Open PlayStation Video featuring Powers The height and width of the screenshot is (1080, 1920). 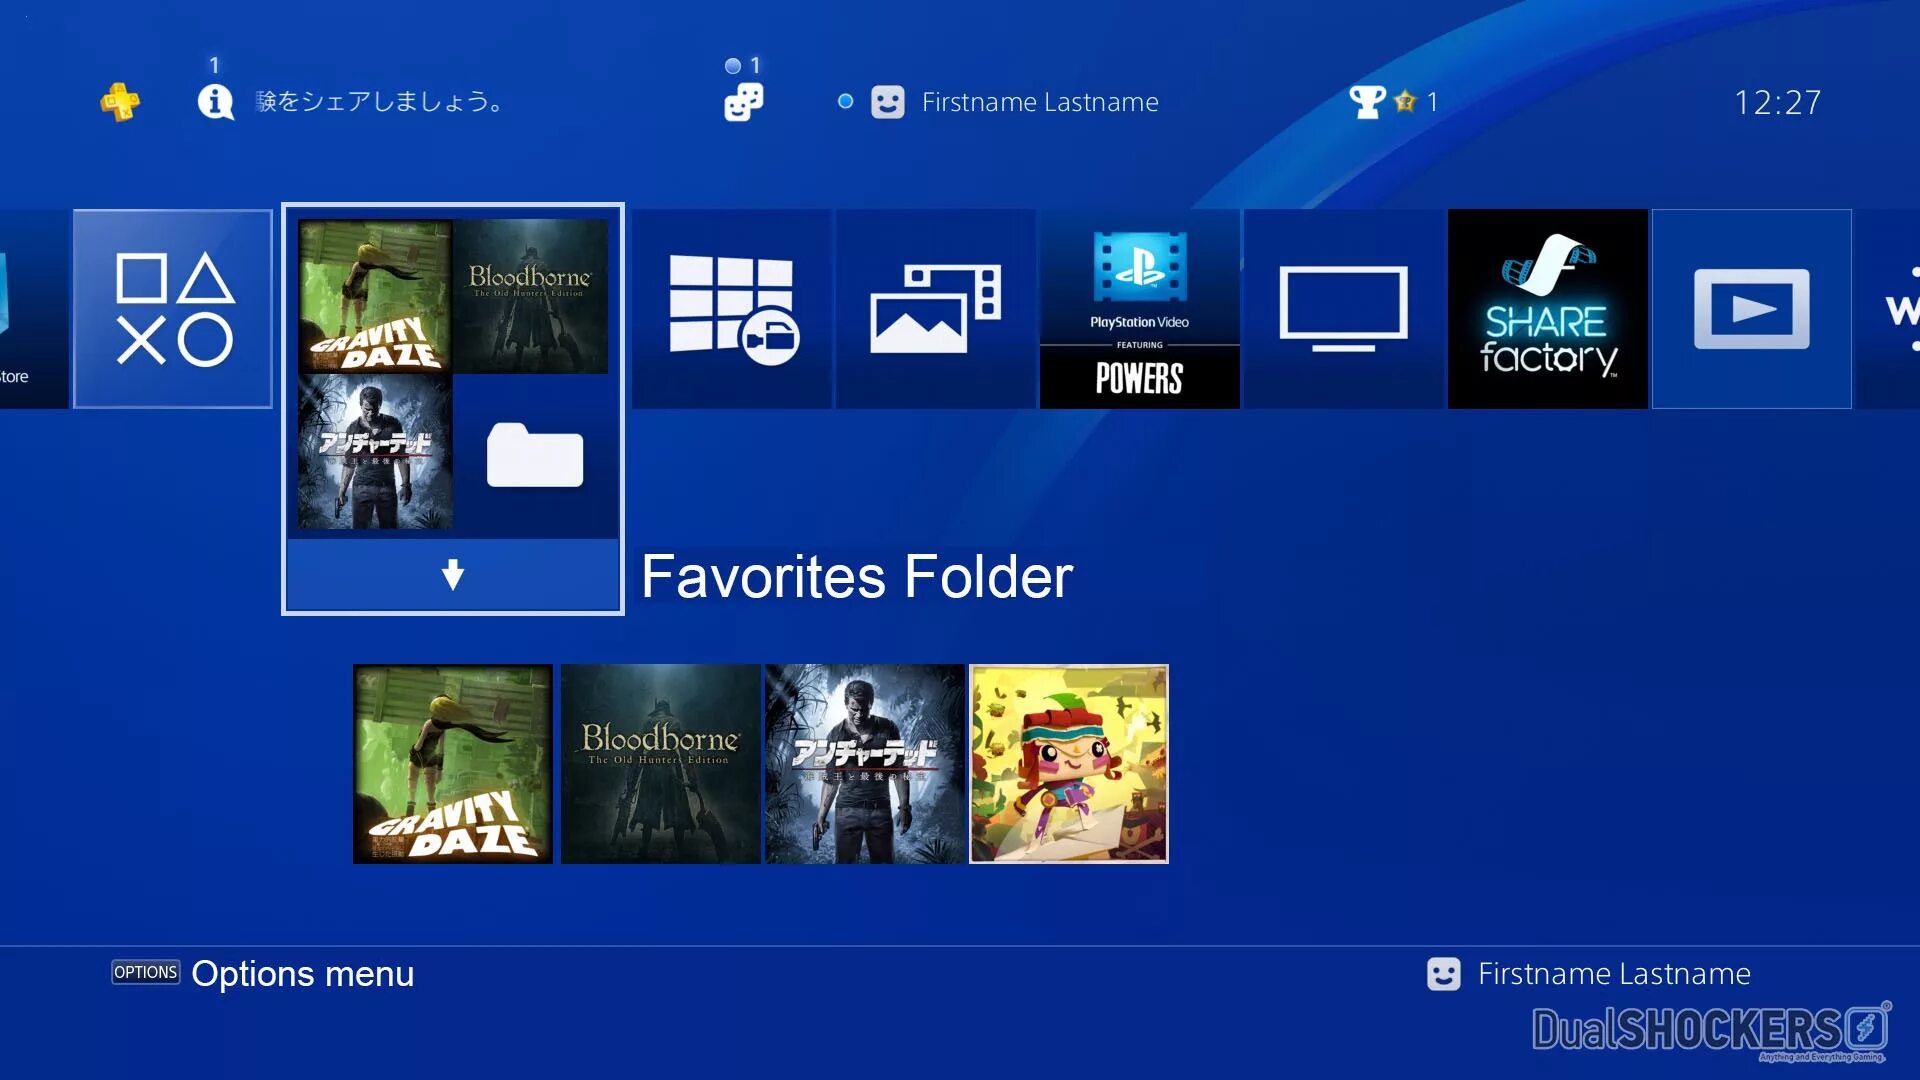point(1141,310)
